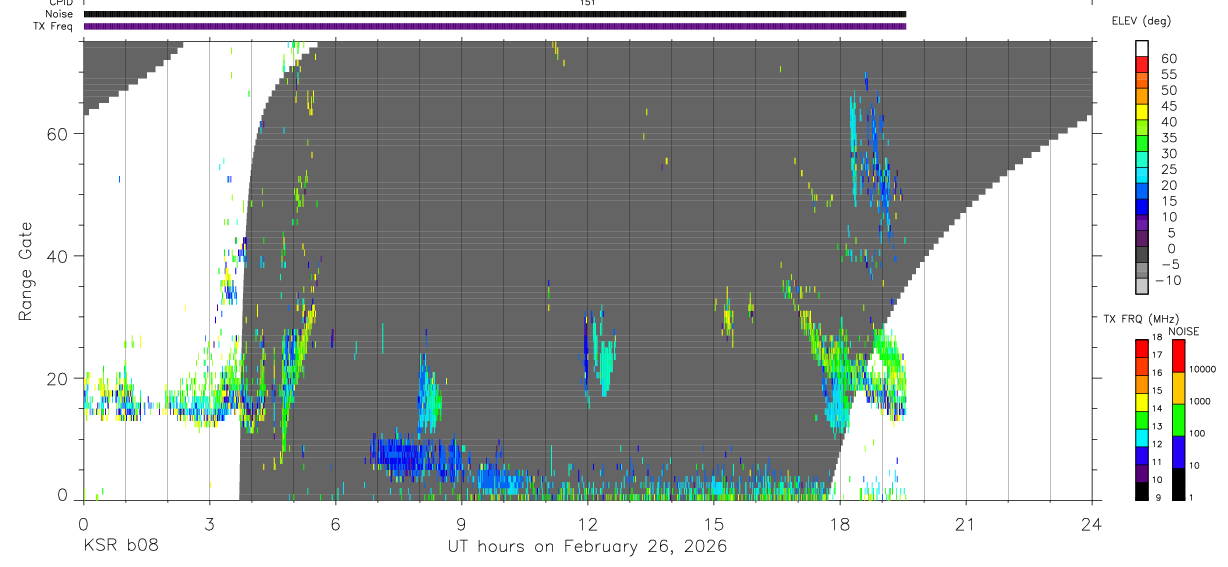Viewport: 1228px width, 567px height.
Task: Click the '55' label on ELEV scale
Action: pos(1168,75)
